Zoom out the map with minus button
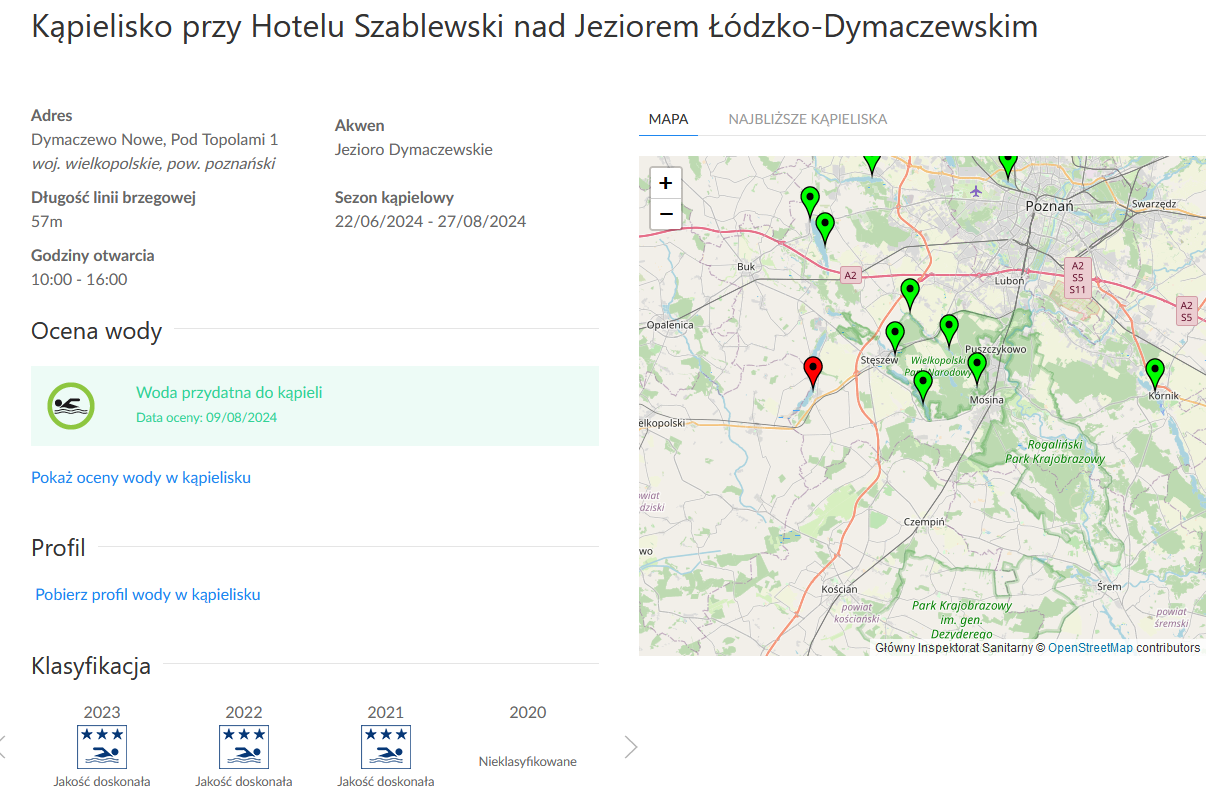1231x805 pixels. click(665, 214)
